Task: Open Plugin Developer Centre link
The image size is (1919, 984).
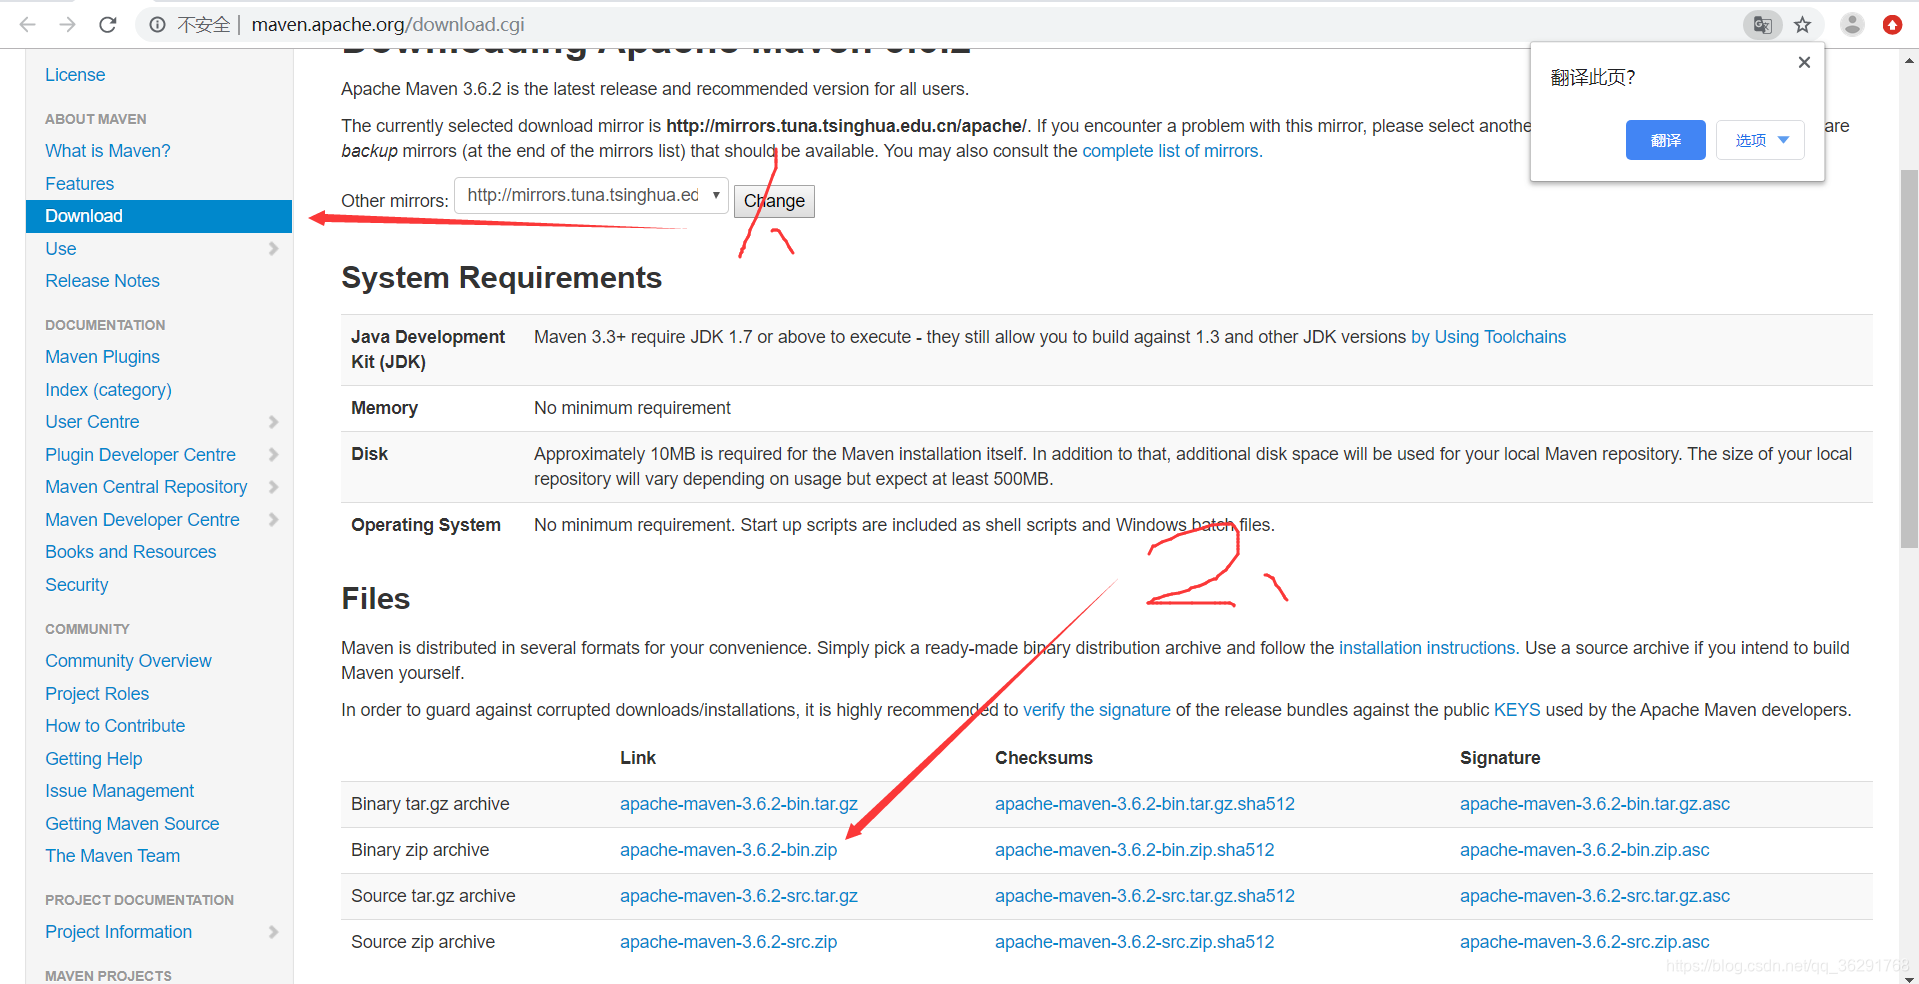Action: coord(141,455)
